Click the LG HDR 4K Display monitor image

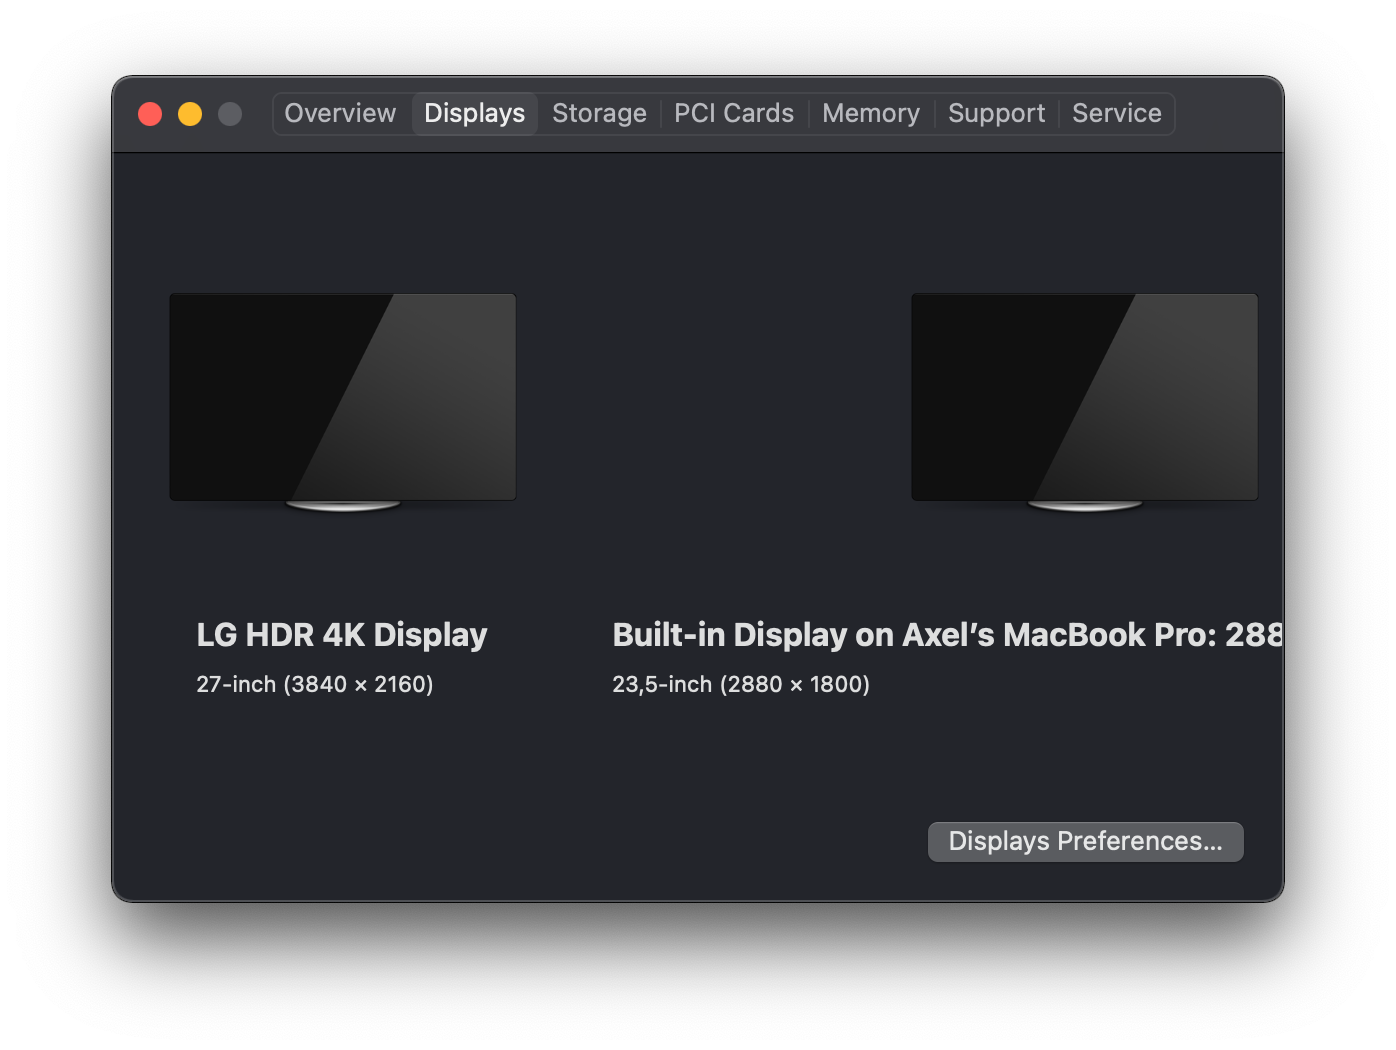coord(343,402)
